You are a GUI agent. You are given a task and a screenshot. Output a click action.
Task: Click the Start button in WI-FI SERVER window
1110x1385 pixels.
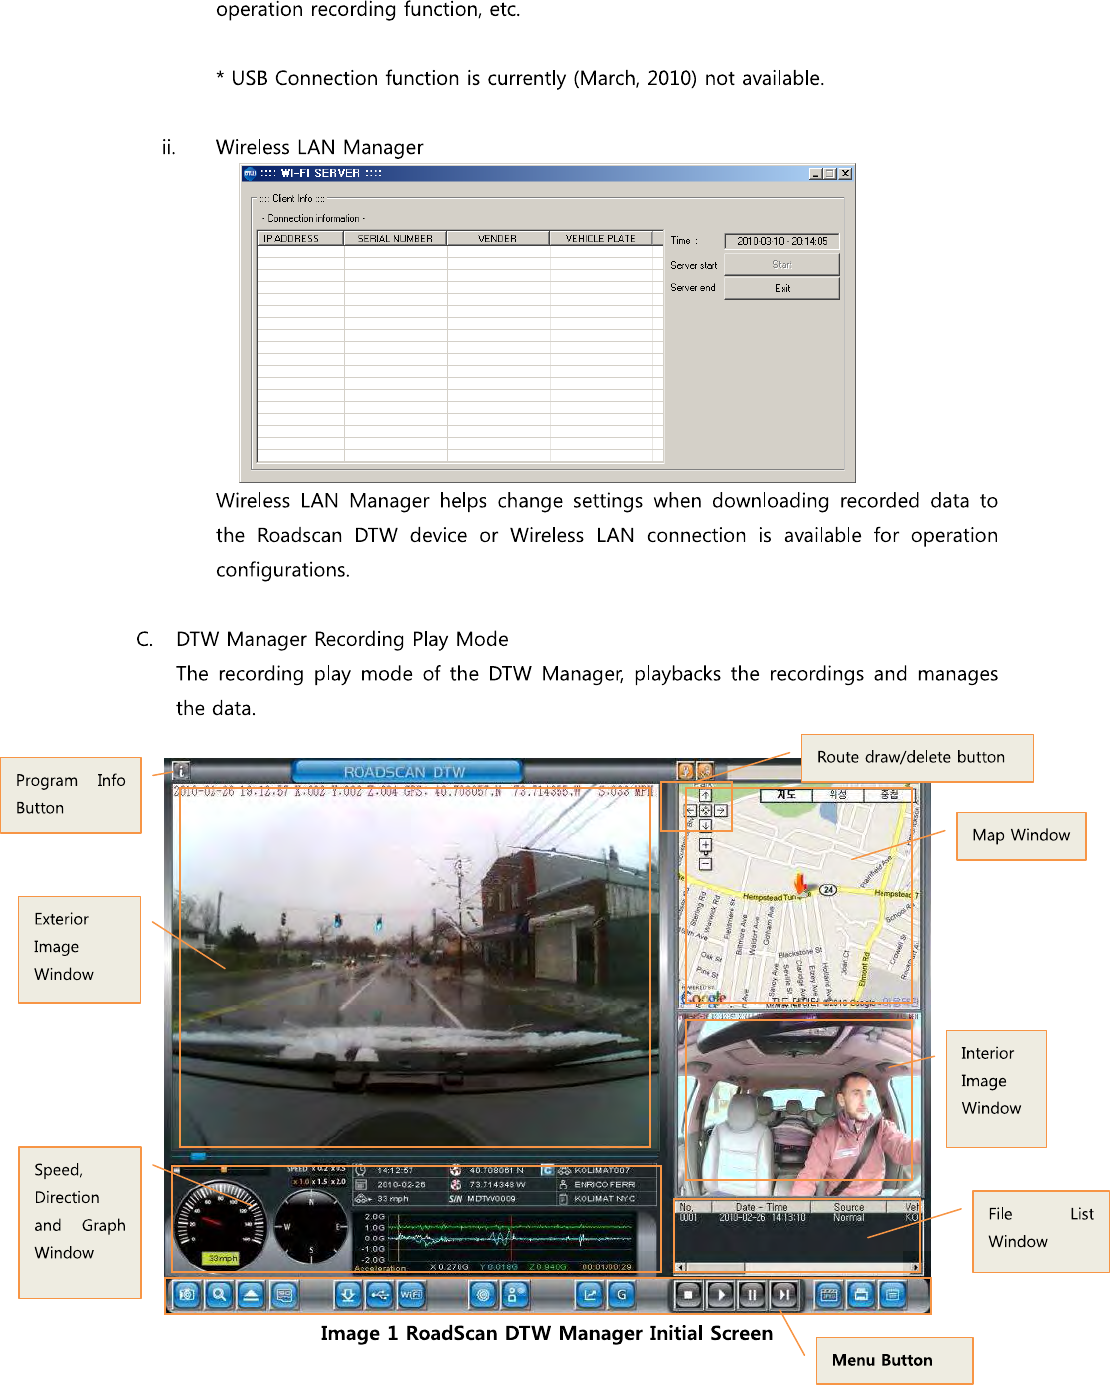pyautogui.click(x=782, y=264)
